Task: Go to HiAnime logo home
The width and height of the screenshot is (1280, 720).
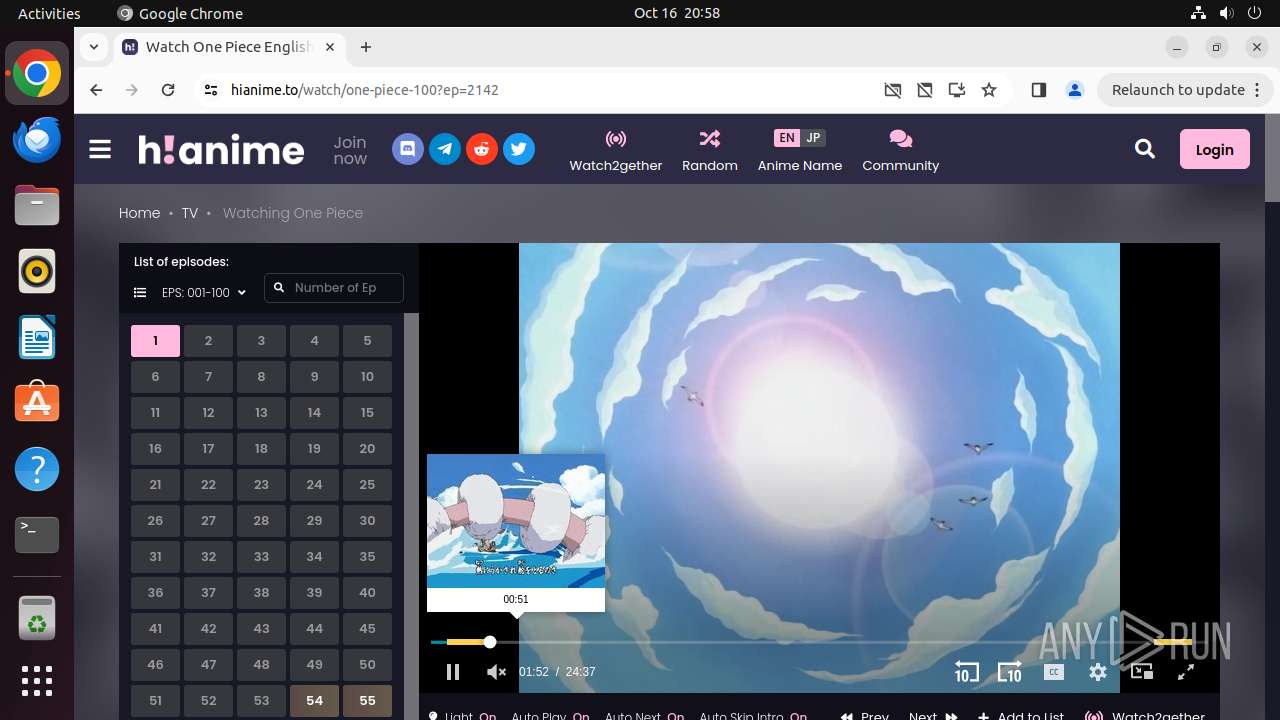Action: [x=221, y=150]
